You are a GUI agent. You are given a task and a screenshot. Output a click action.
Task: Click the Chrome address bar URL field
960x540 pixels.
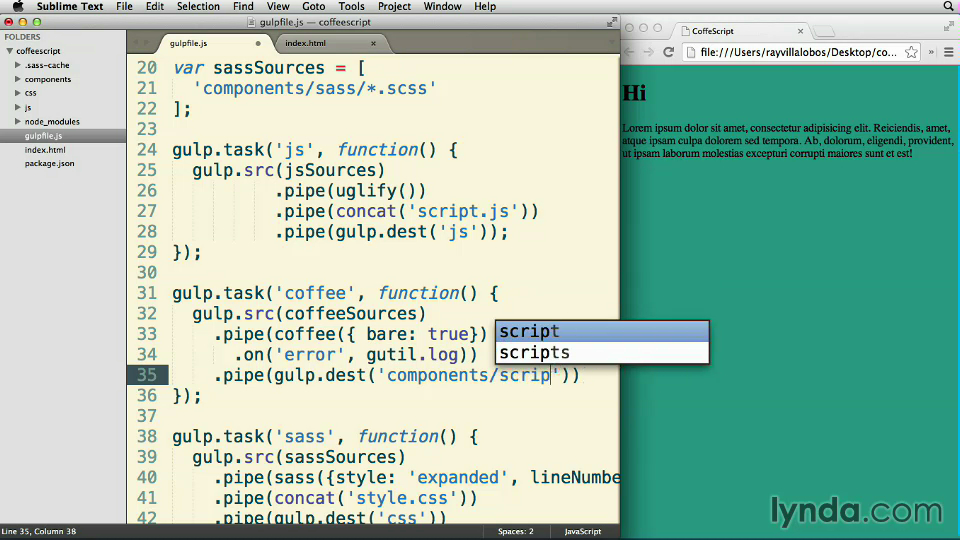click(790, 52)
